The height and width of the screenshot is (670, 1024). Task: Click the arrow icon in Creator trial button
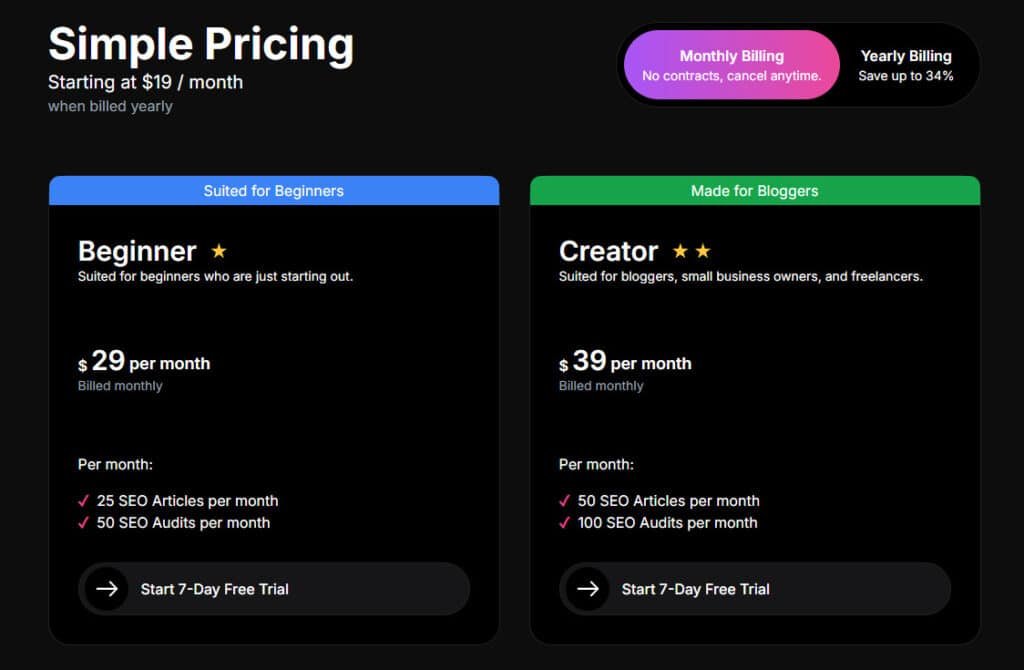click(587, 589)
